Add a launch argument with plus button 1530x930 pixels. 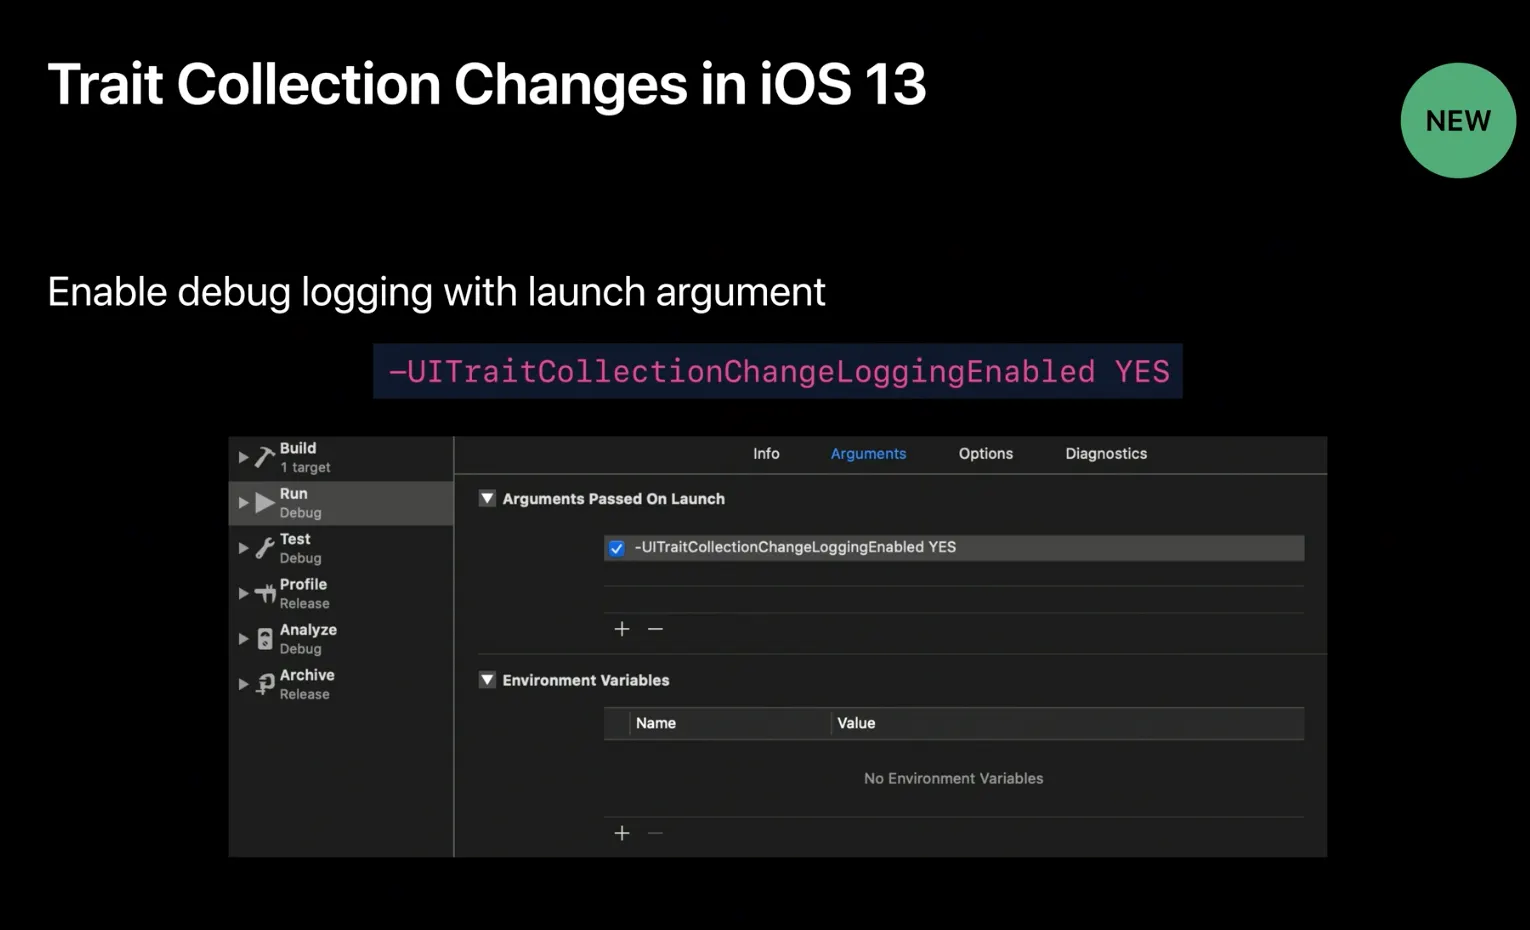click(x=622, y=628)
